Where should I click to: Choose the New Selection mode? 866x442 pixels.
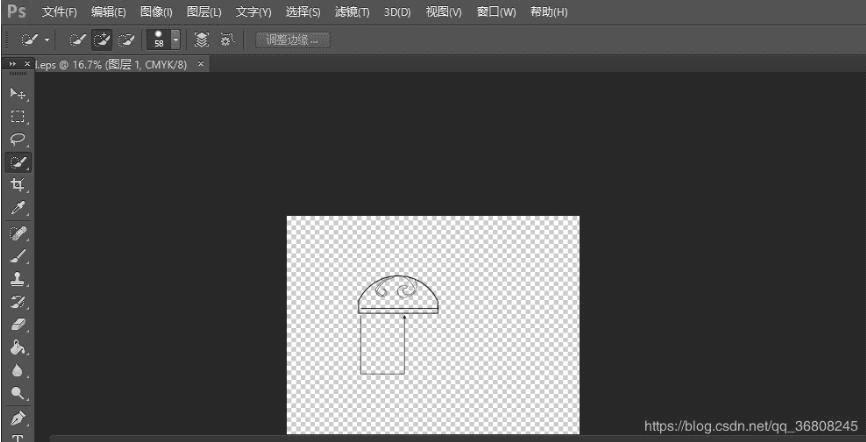(x=77, y=40)
